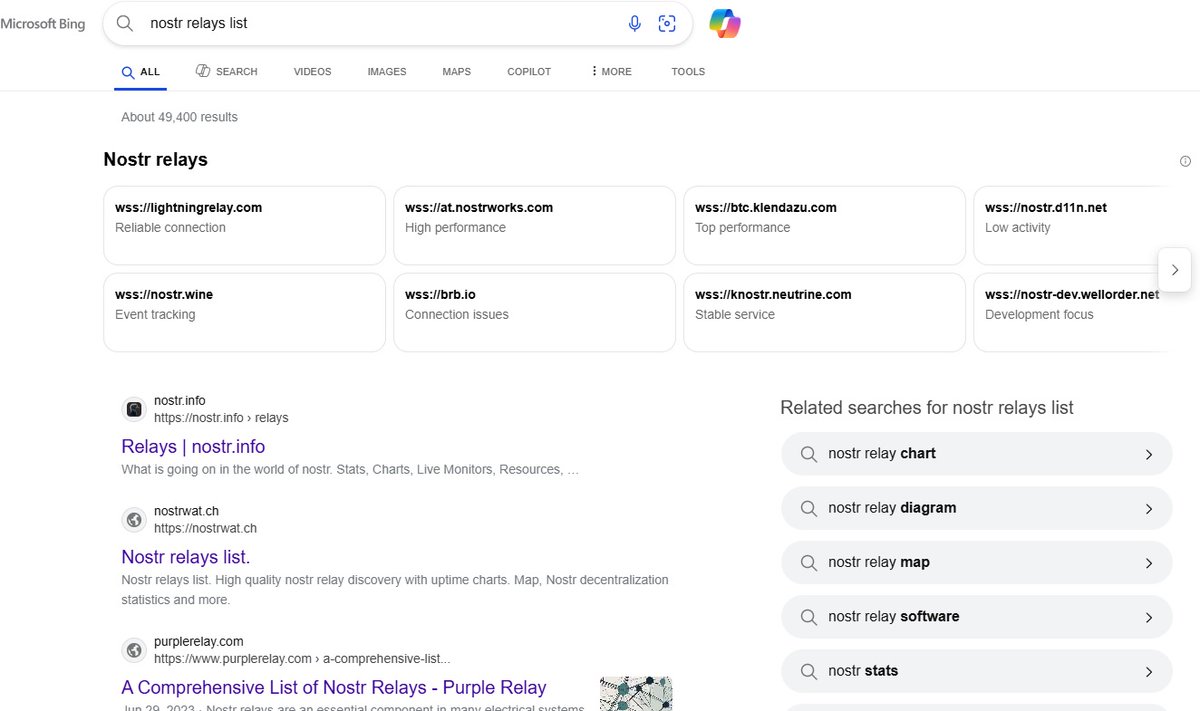Image resolution: width=1200 pixels, height=711 pixels.
Task: Click magnifier icon beside nostr relay chart
Action: [809, 454]
